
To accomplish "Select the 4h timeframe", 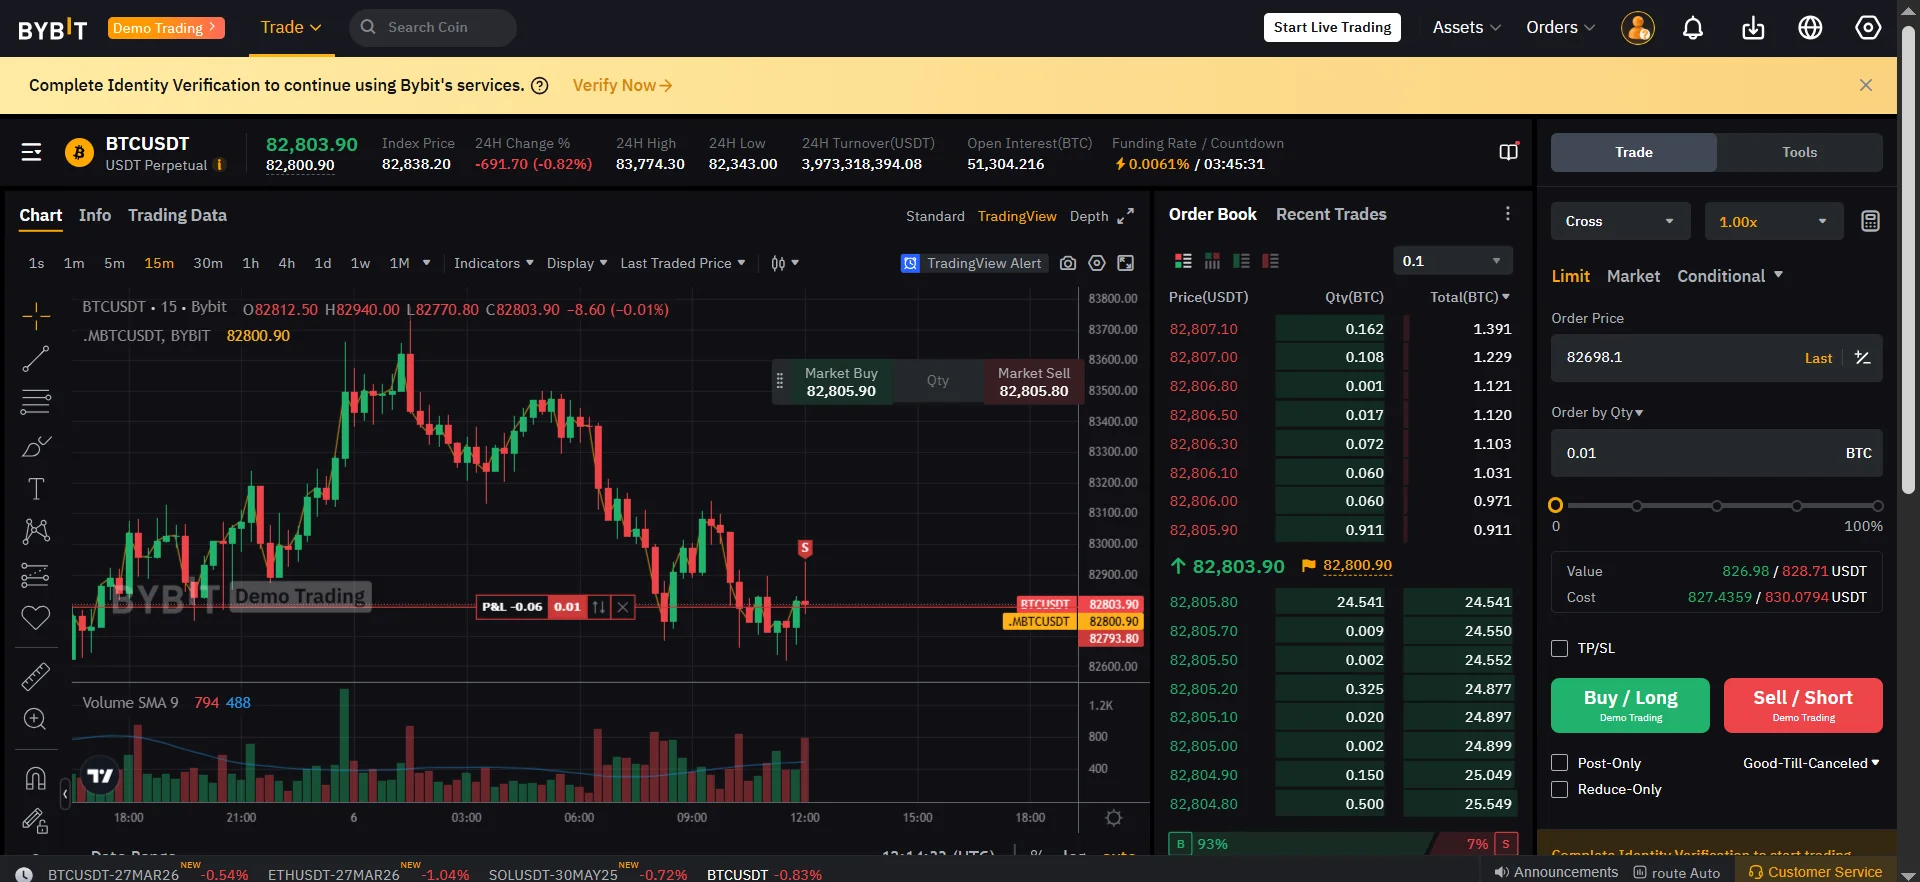I will pyautogui.click(x=287, y=263).
